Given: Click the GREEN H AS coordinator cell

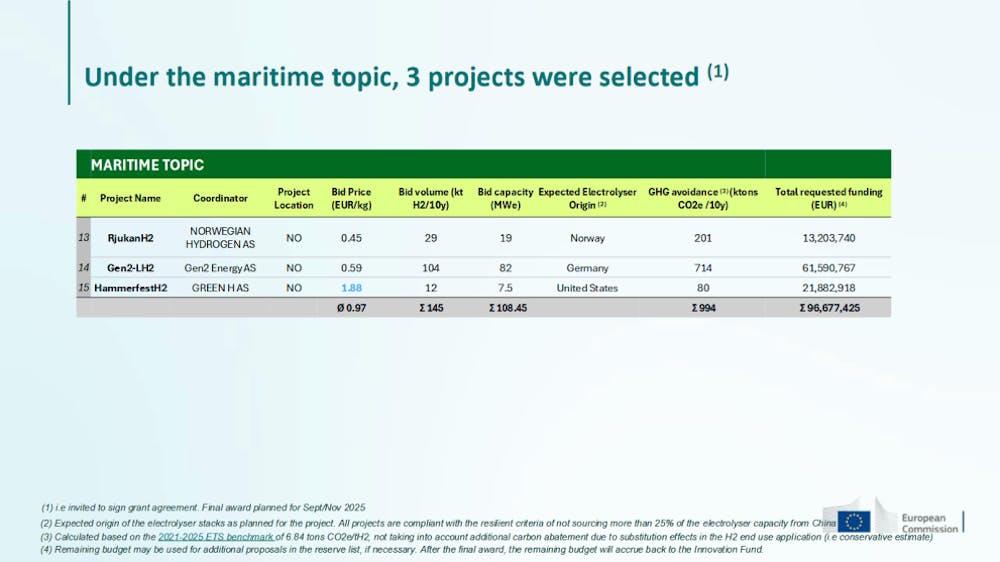Looking at the screenshot, I should 220,288.
